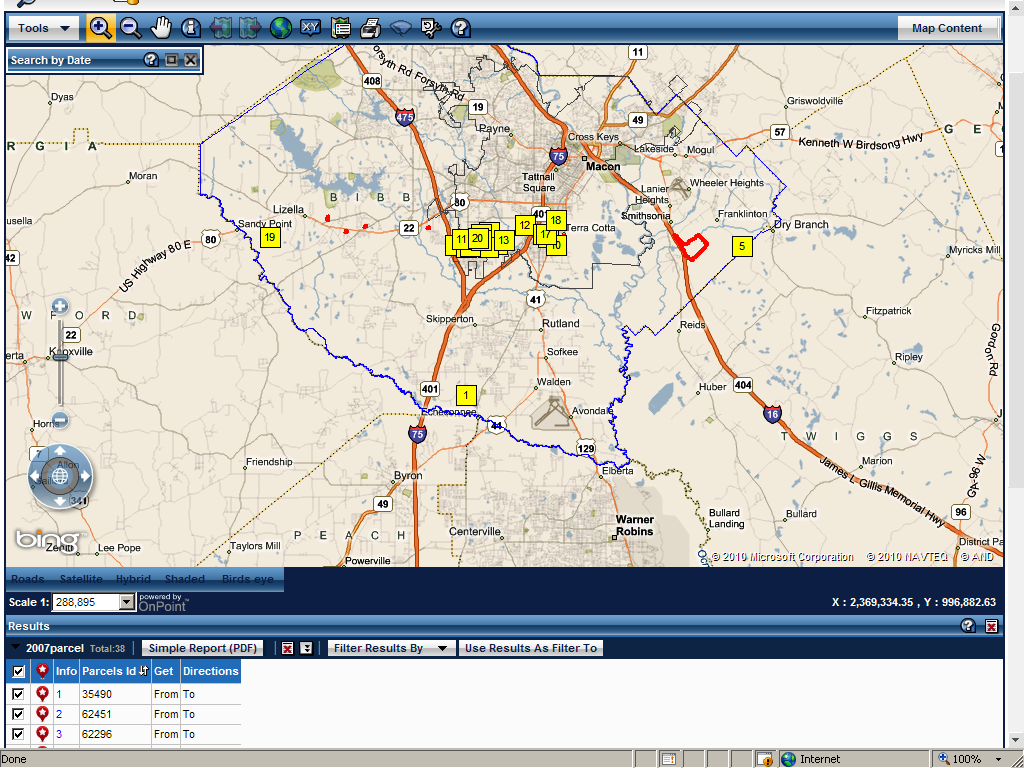Open the Scale dropdown arrow
Image resolution: width=1024 pixels, height=768 pixels.
(127, 601)
